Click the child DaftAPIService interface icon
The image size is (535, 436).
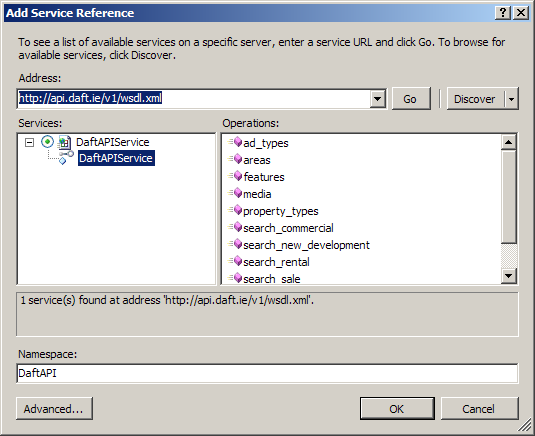coord(66,158)
